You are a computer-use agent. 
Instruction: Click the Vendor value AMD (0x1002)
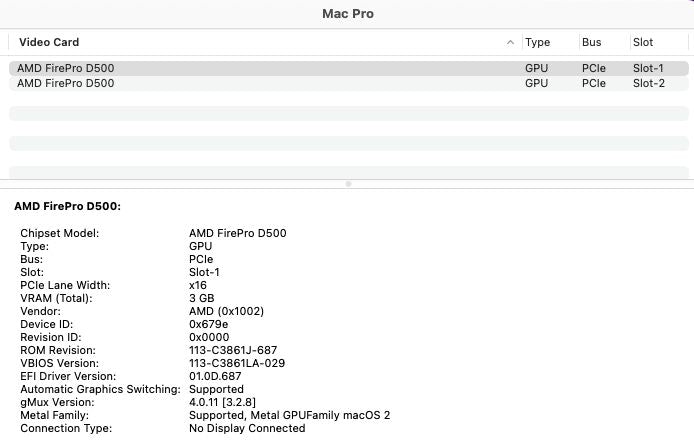pos(226,311)
